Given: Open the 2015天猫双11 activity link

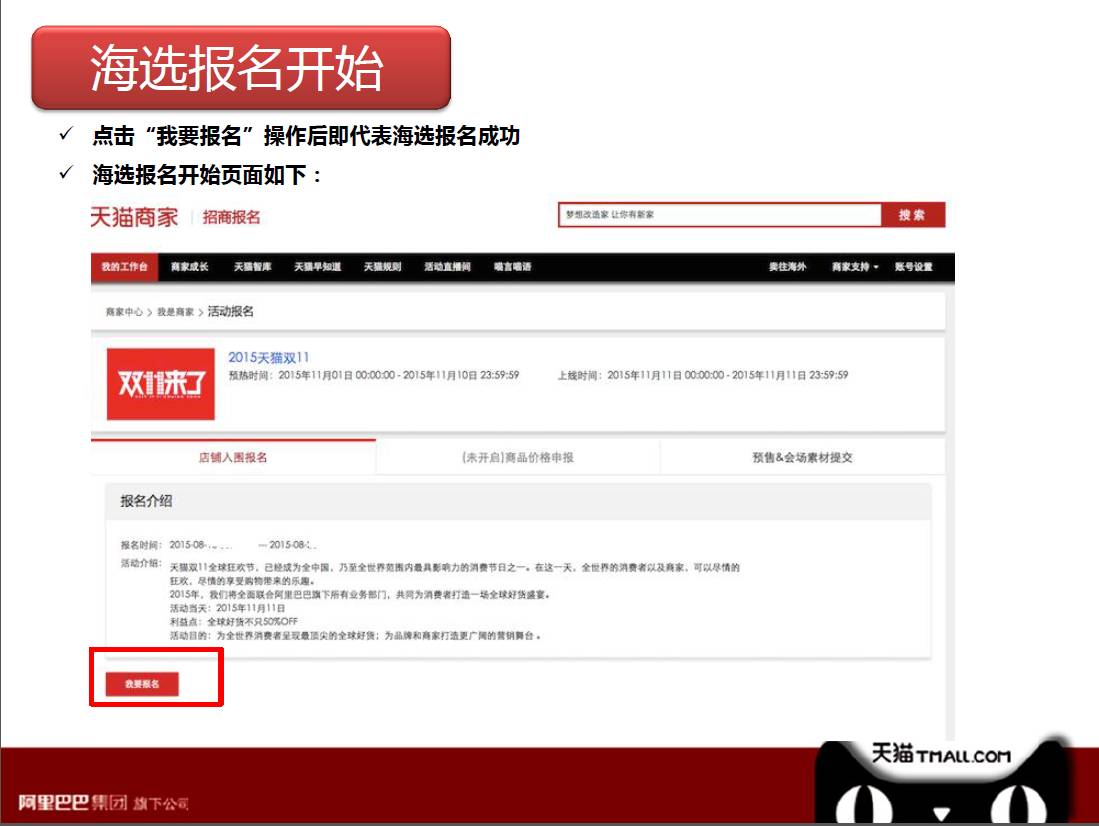Looking at the screenshot, I should coord(268,358).
